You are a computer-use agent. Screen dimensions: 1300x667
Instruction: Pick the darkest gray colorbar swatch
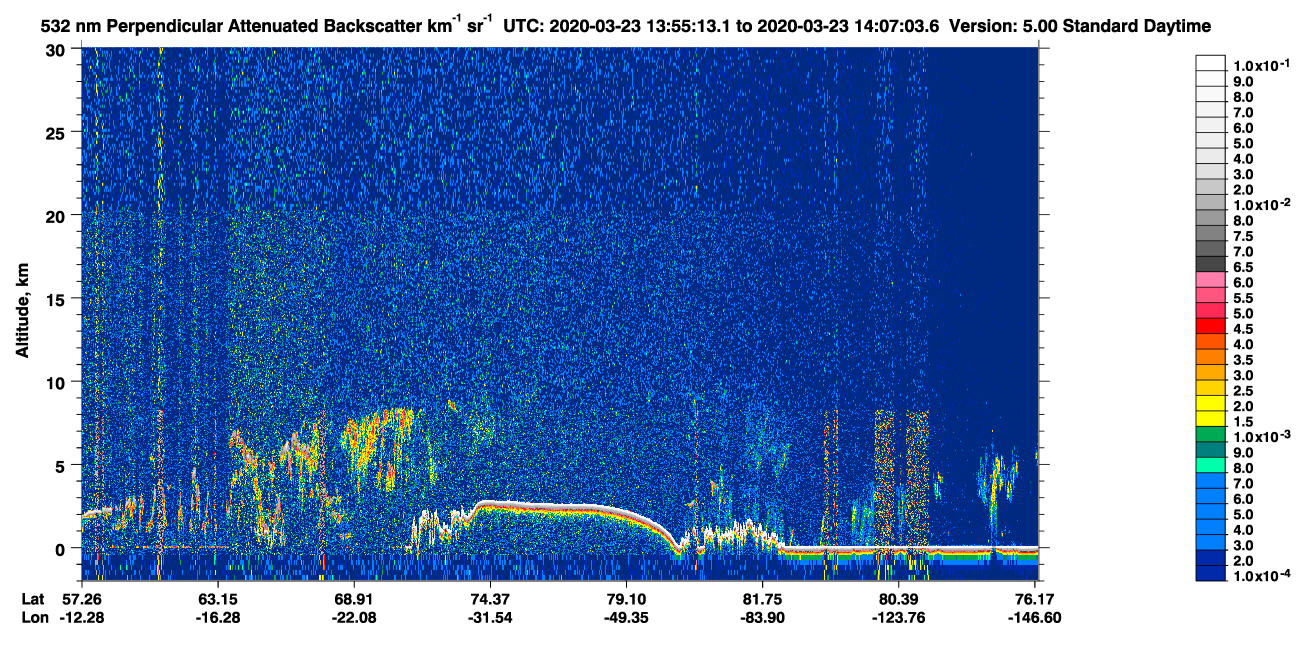pyautogui.click(x=1210, y=264)
